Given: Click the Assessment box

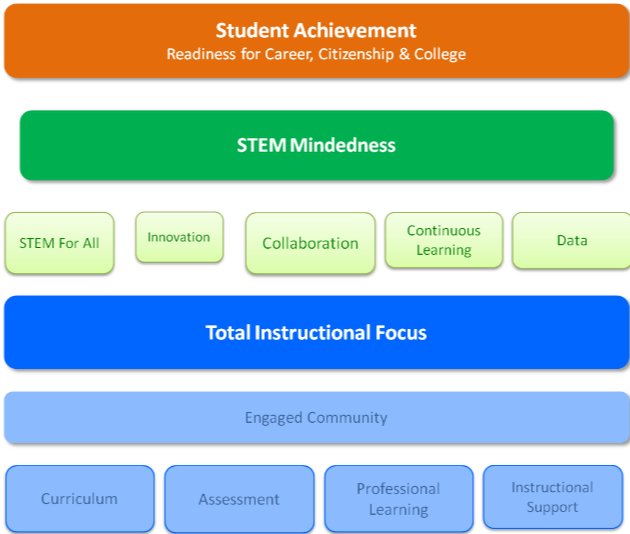Looking at the screenshot, I should point(239,499).
